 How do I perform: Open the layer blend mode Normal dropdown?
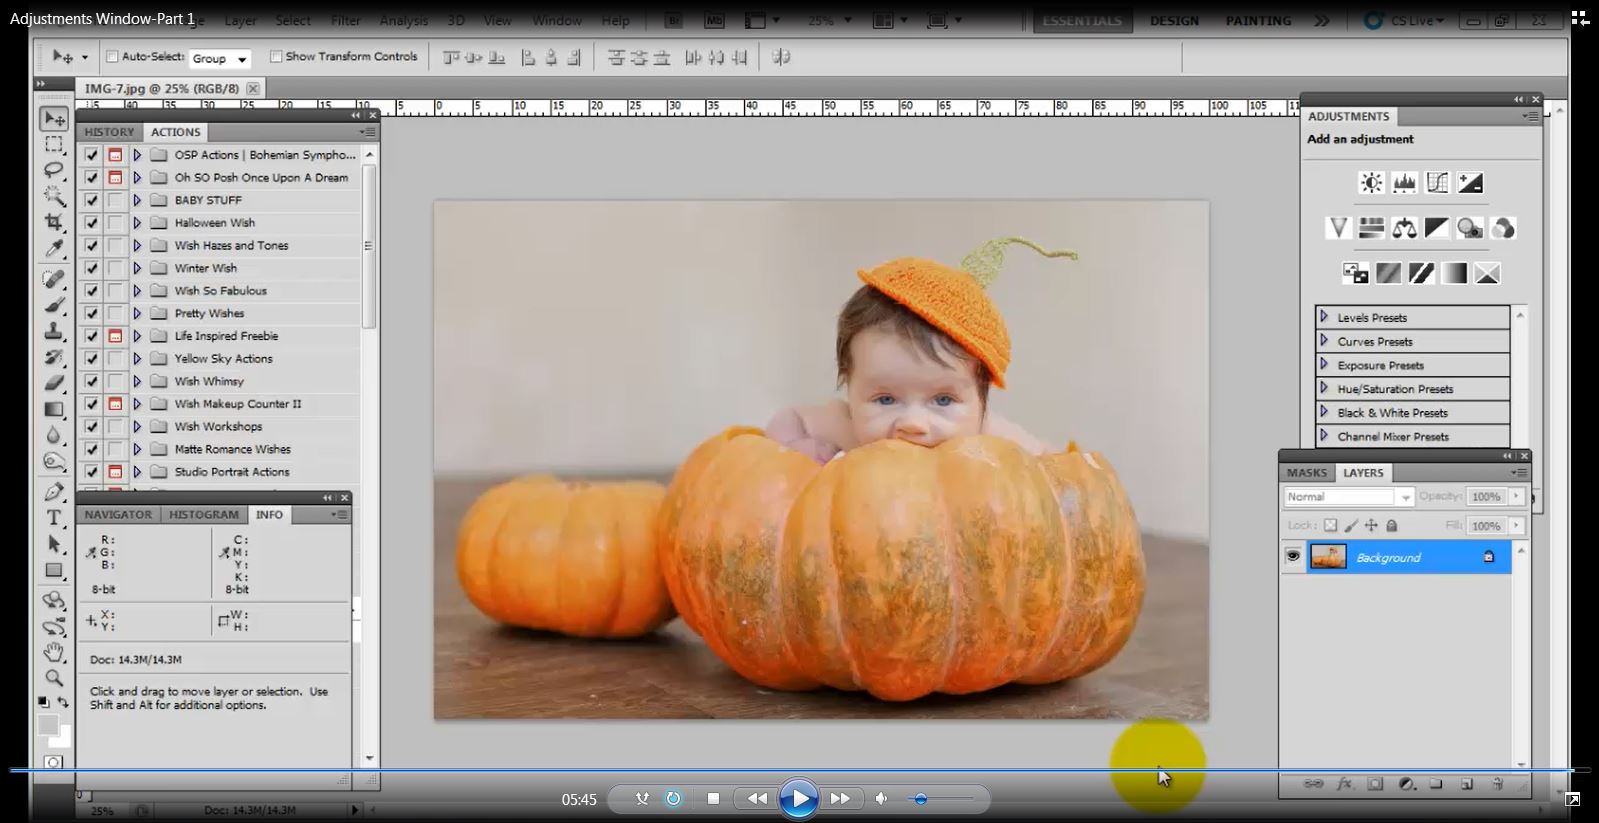click(1348, 497)
